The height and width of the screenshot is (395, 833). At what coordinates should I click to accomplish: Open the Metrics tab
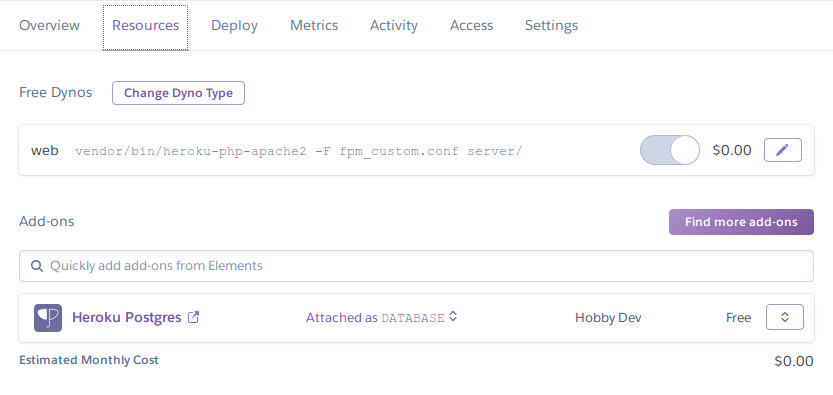(x=314, y=25)
